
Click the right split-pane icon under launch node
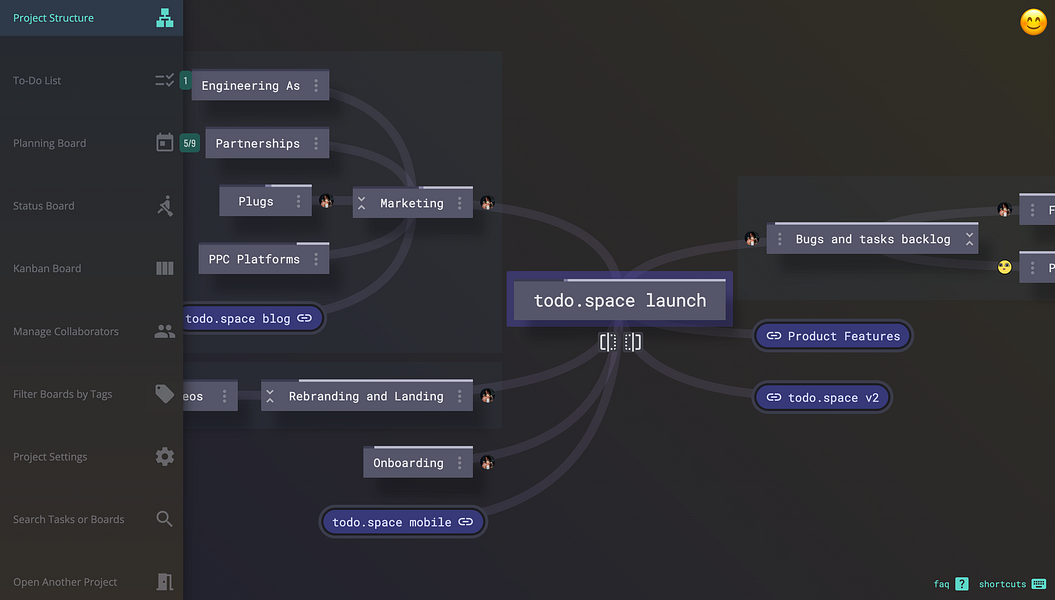[632, 342]
